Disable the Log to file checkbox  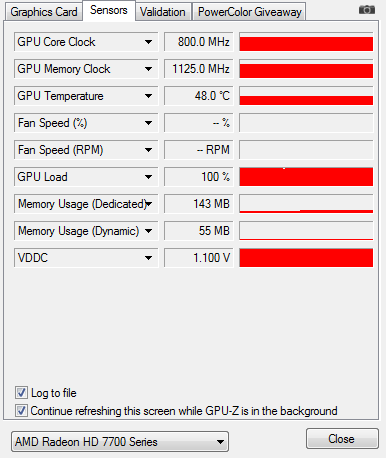pyautogui.click(x=21, y=393)
